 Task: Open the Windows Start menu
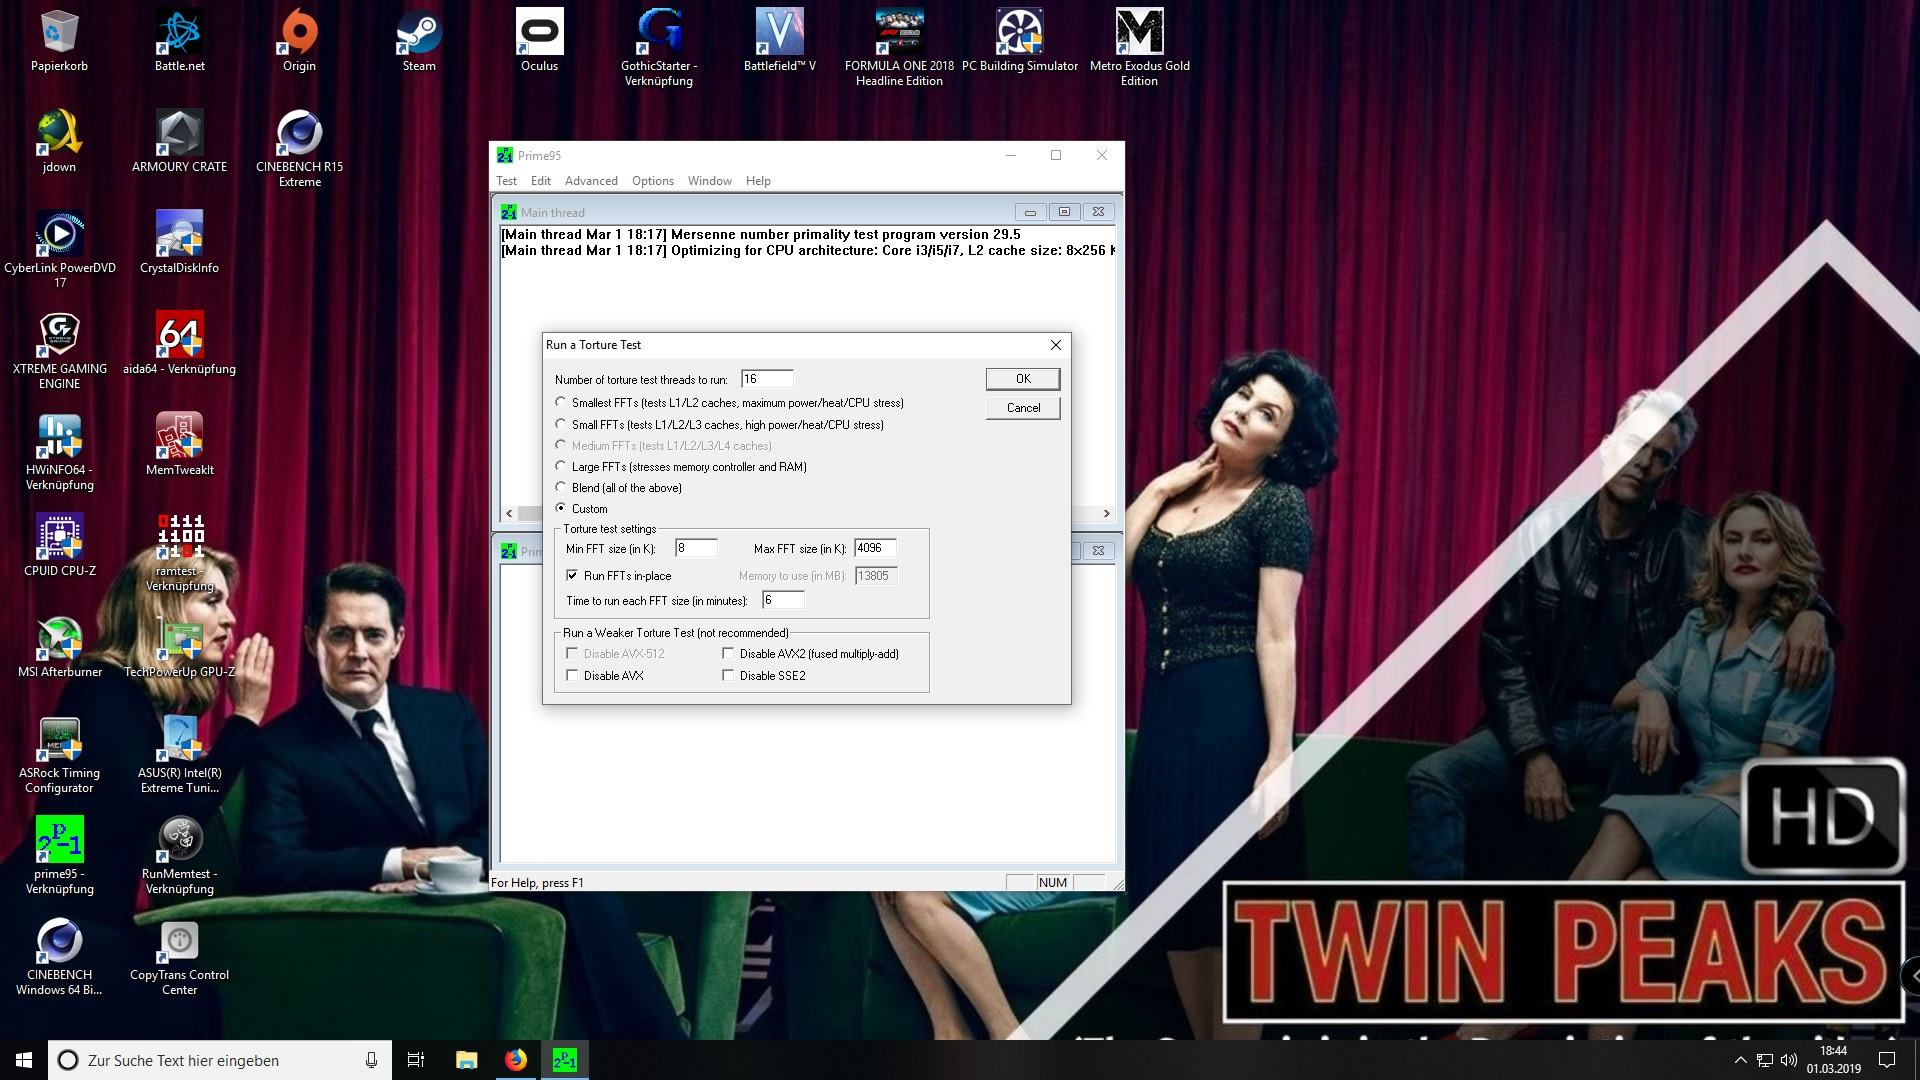(x=24, y=1060)
